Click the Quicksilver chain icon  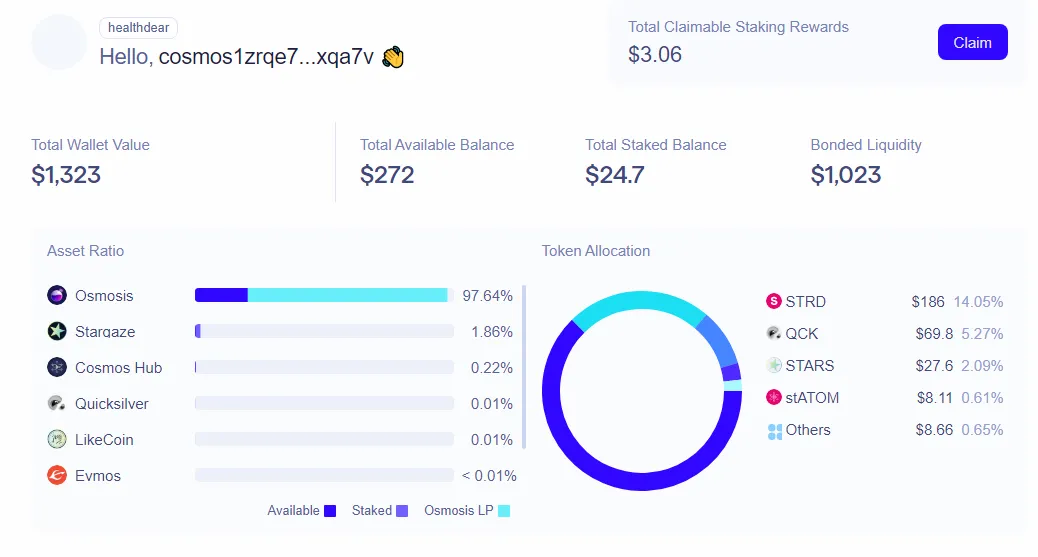point(57,403)
